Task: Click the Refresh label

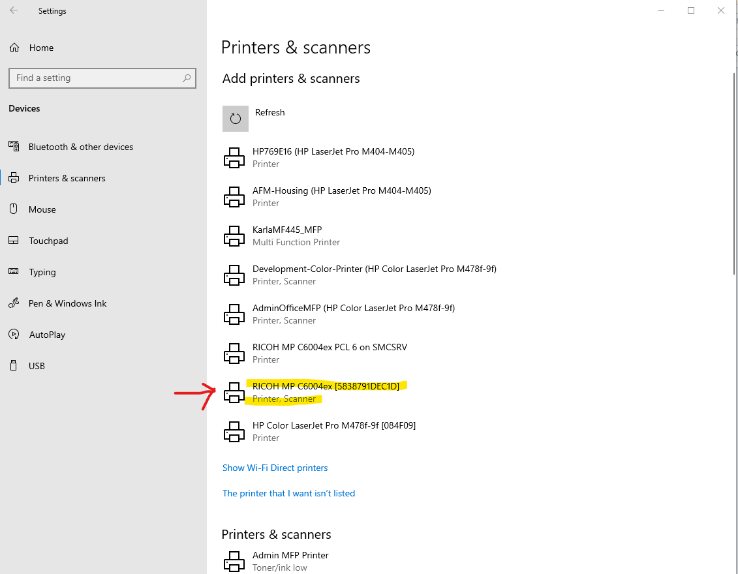Action: coord(270,112)
